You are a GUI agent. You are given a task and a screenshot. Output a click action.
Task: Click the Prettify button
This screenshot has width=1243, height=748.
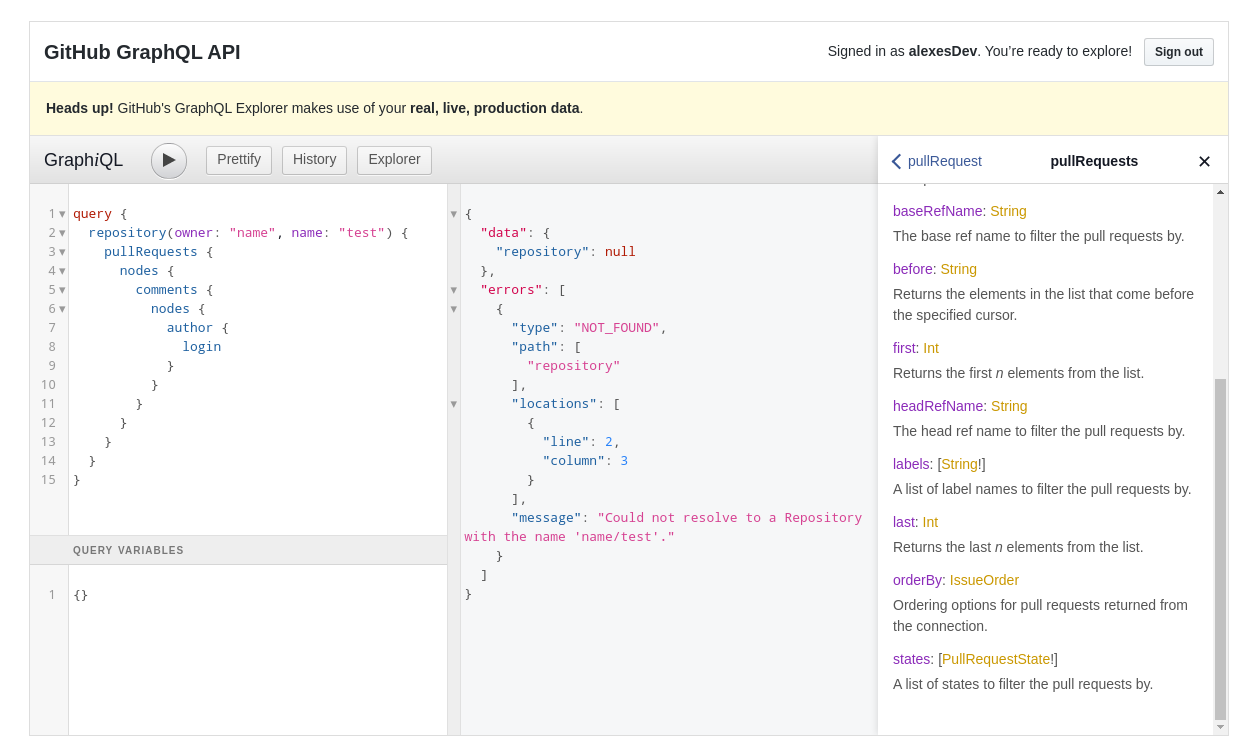click(239, 160)
